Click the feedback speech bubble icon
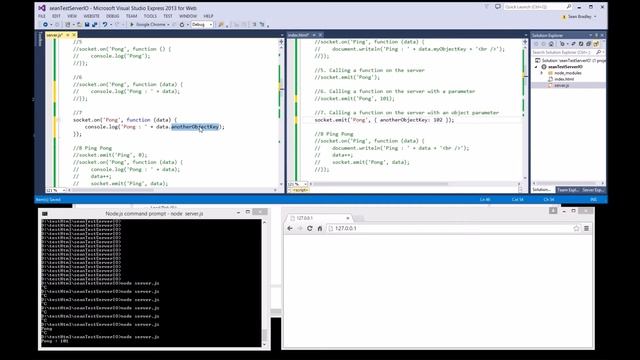This screenshot has height=360, width=640. click(498, 7)
